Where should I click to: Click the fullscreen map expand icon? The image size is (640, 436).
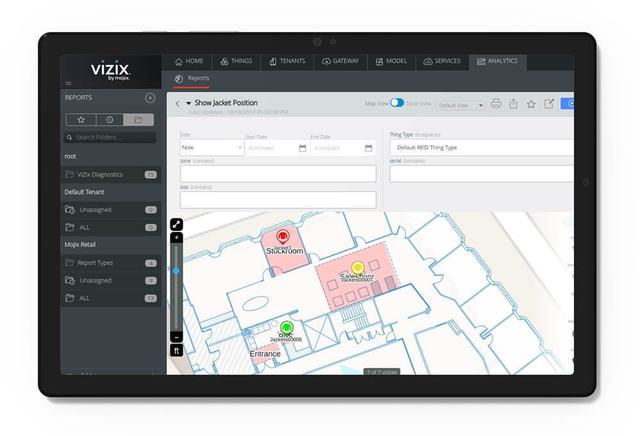pos(176,225)
